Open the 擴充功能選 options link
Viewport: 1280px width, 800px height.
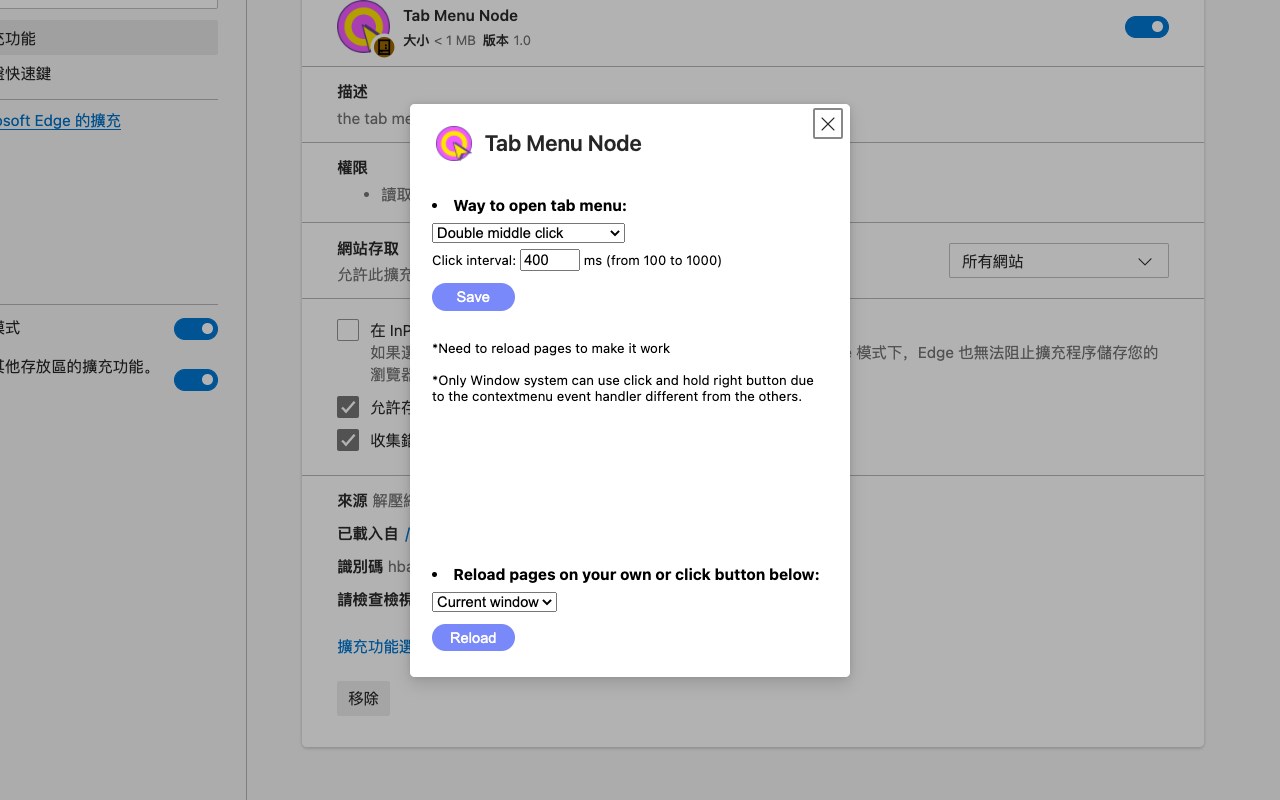tap(374, 647)
